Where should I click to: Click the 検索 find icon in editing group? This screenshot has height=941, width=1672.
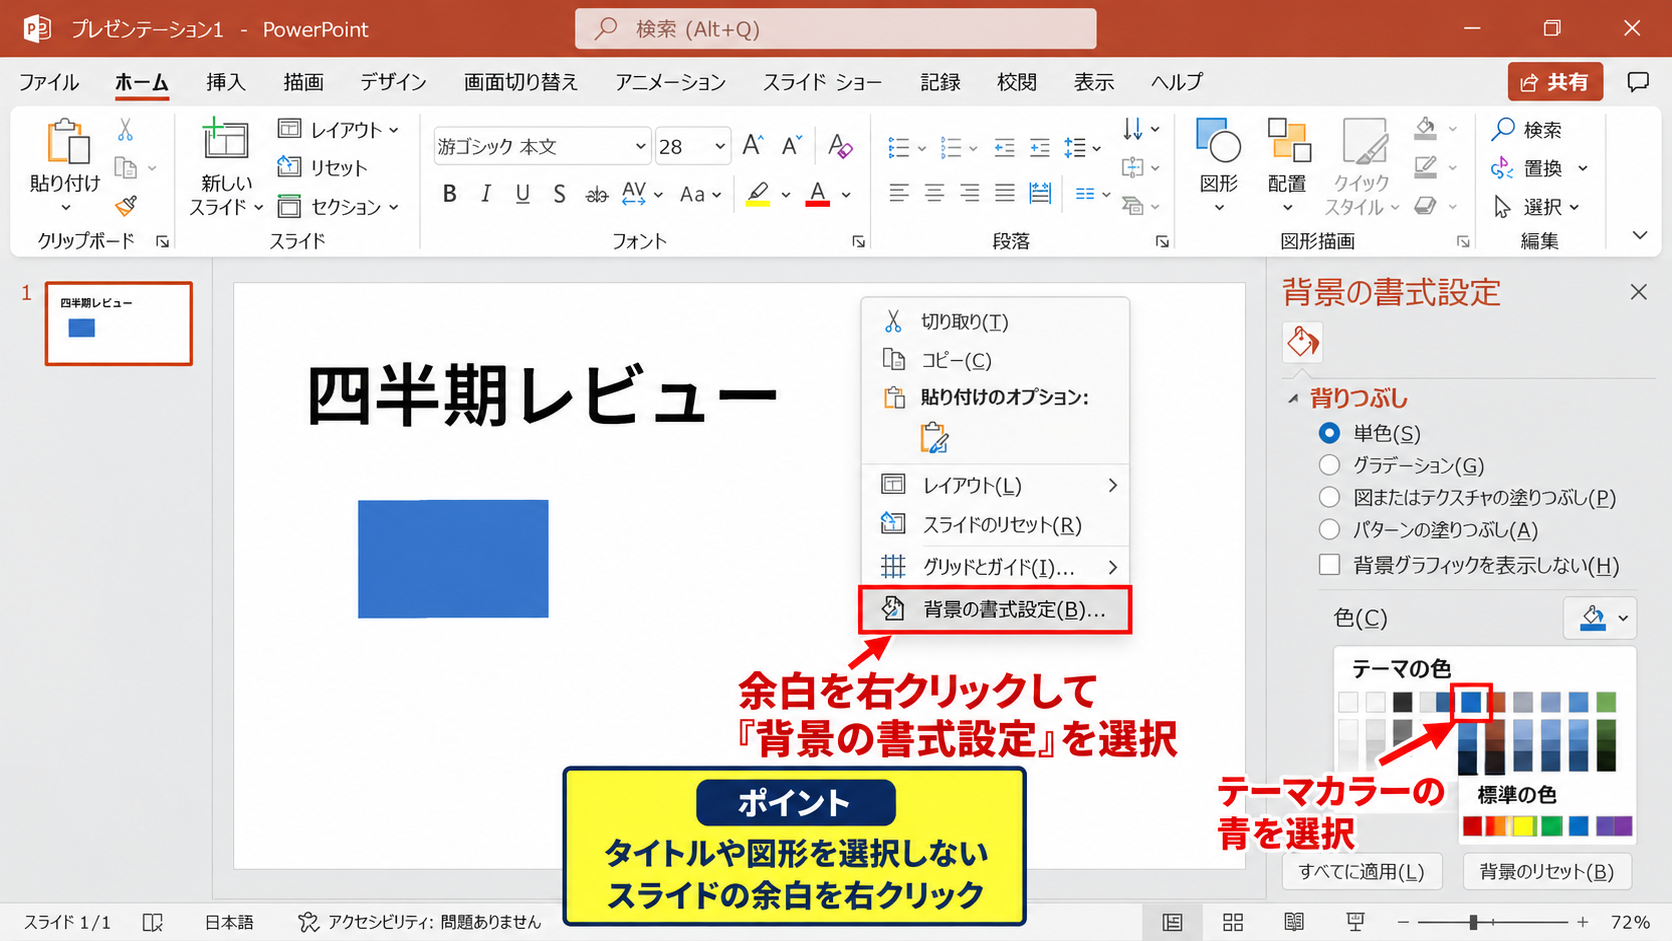(x=1527, y=129)
